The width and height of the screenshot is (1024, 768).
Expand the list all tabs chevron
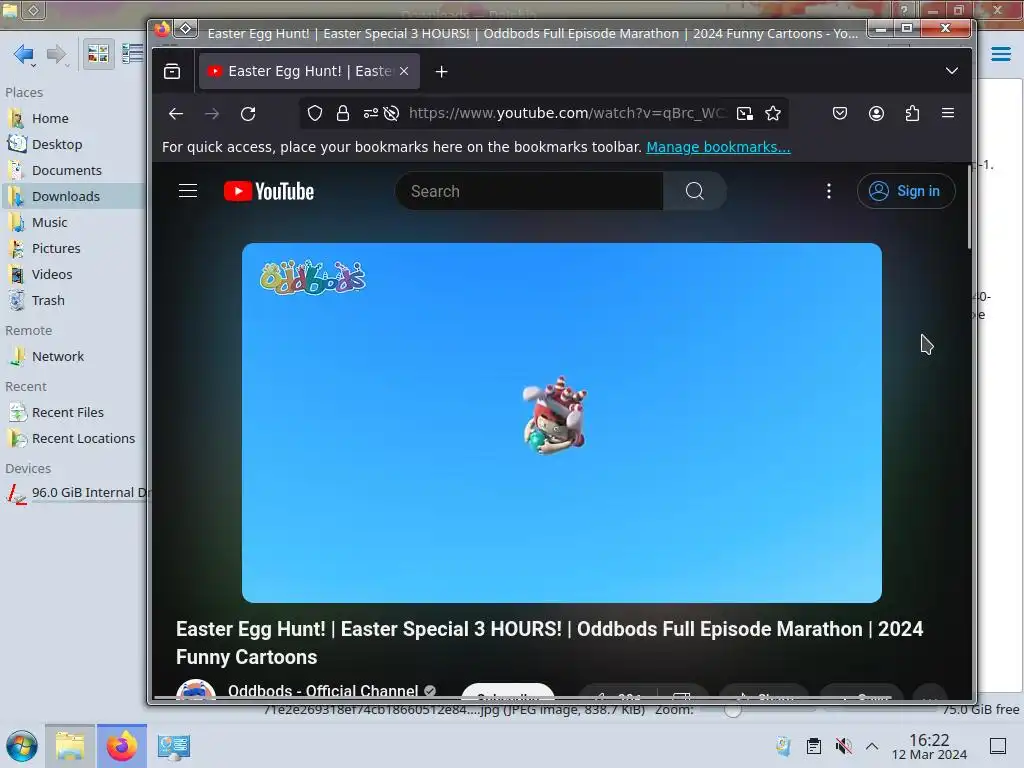[952, 71]
